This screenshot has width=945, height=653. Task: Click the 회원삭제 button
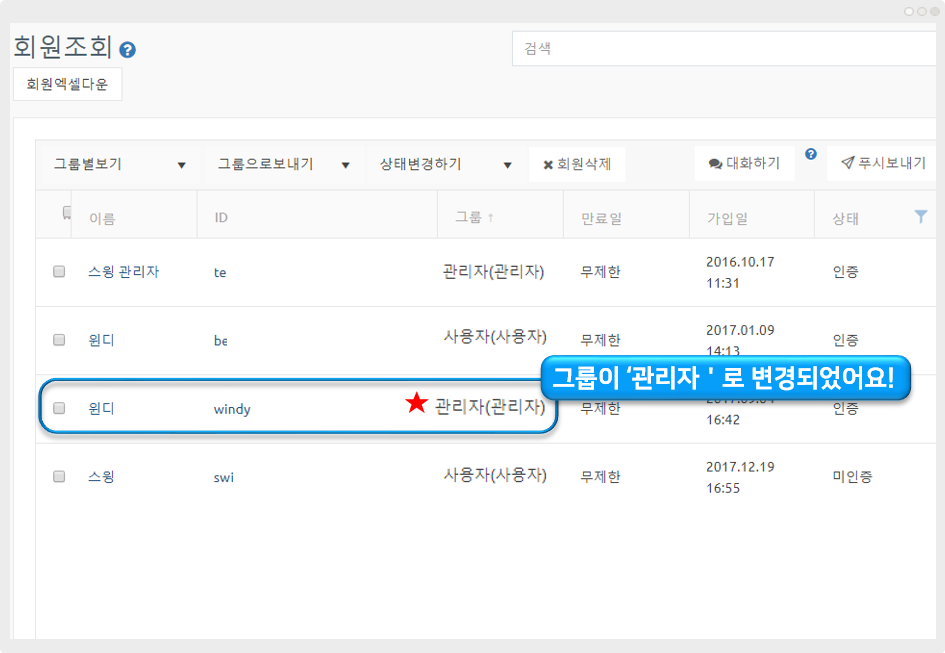point(577,165)
